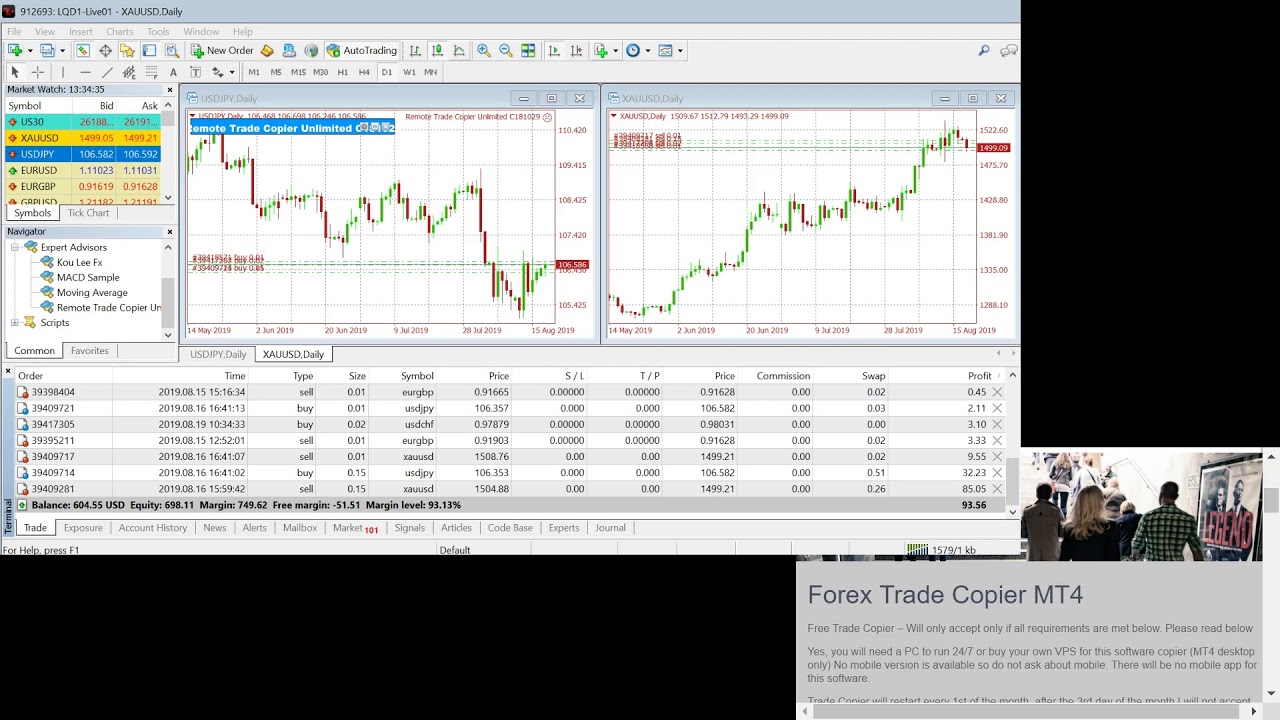Switch to the Favorites navigator tab
Screen dimensions: 1280x720
(x=89, y=351)
